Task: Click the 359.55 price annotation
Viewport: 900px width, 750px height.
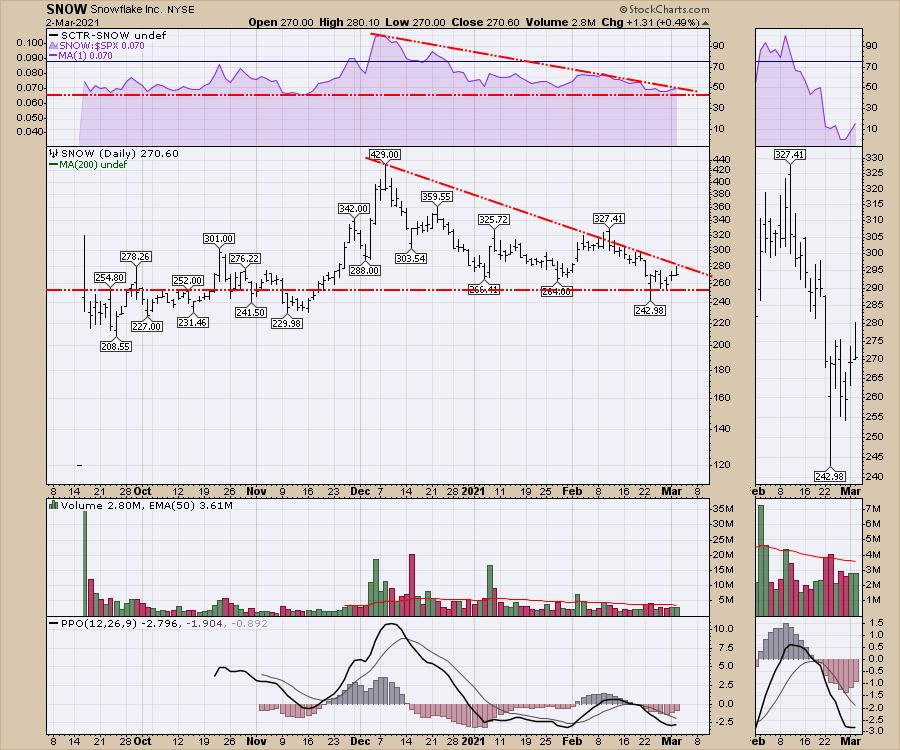Action: pos(437,197)
